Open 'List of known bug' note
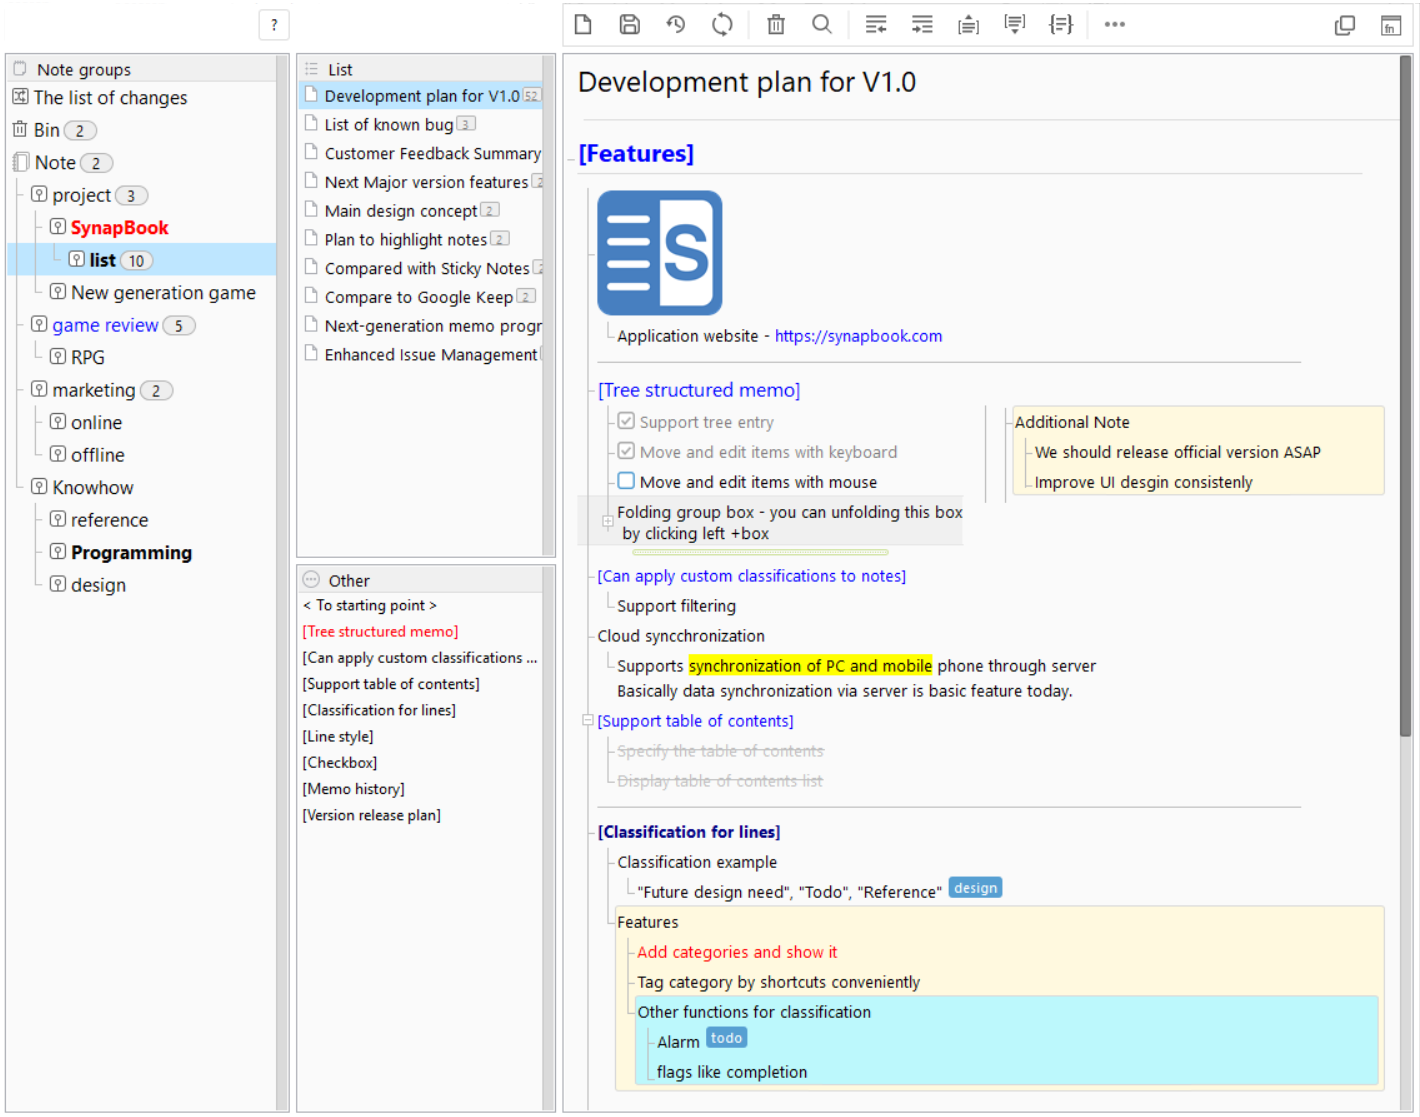The image size is (1420, 1117). point(388,125)
